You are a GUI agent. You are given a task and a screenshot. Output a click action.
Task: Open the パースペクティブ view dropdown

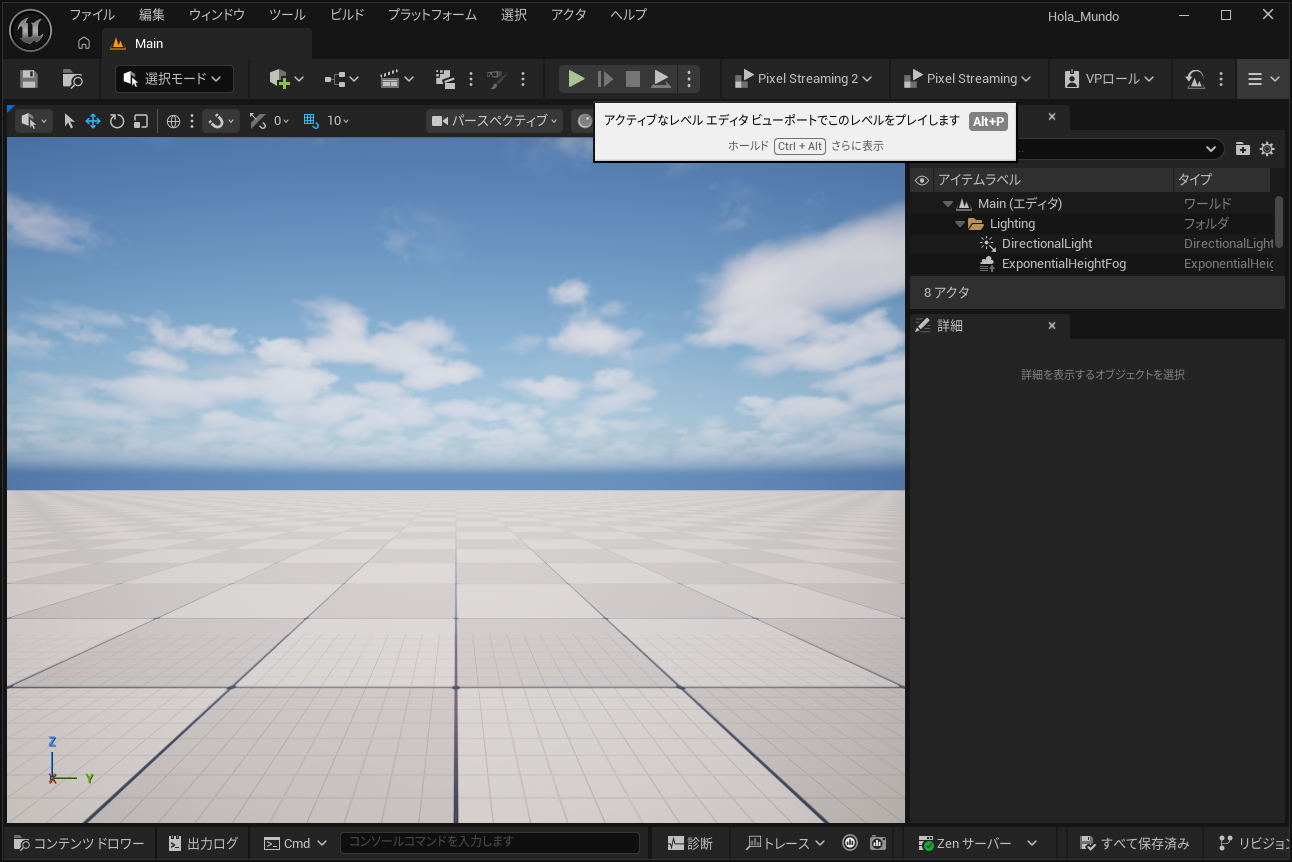point(495,121)
